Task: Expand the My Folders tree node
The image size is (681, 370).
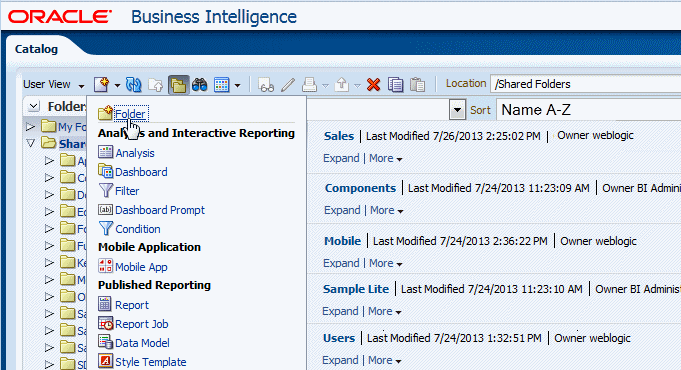Action: coord(30,127)
